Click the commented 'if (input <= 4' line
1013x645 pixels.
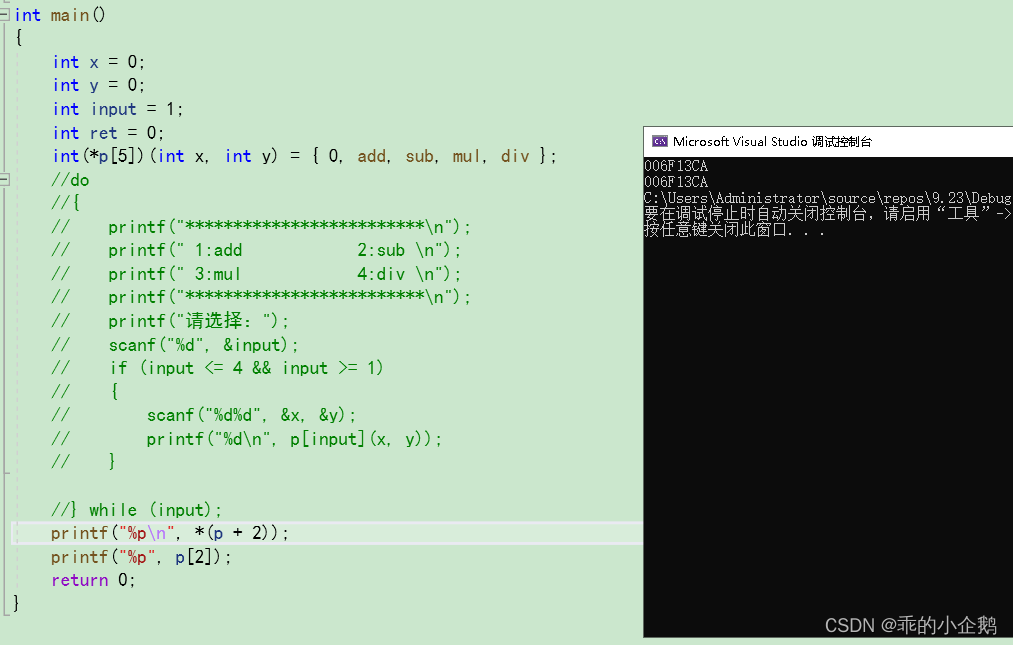218,368
